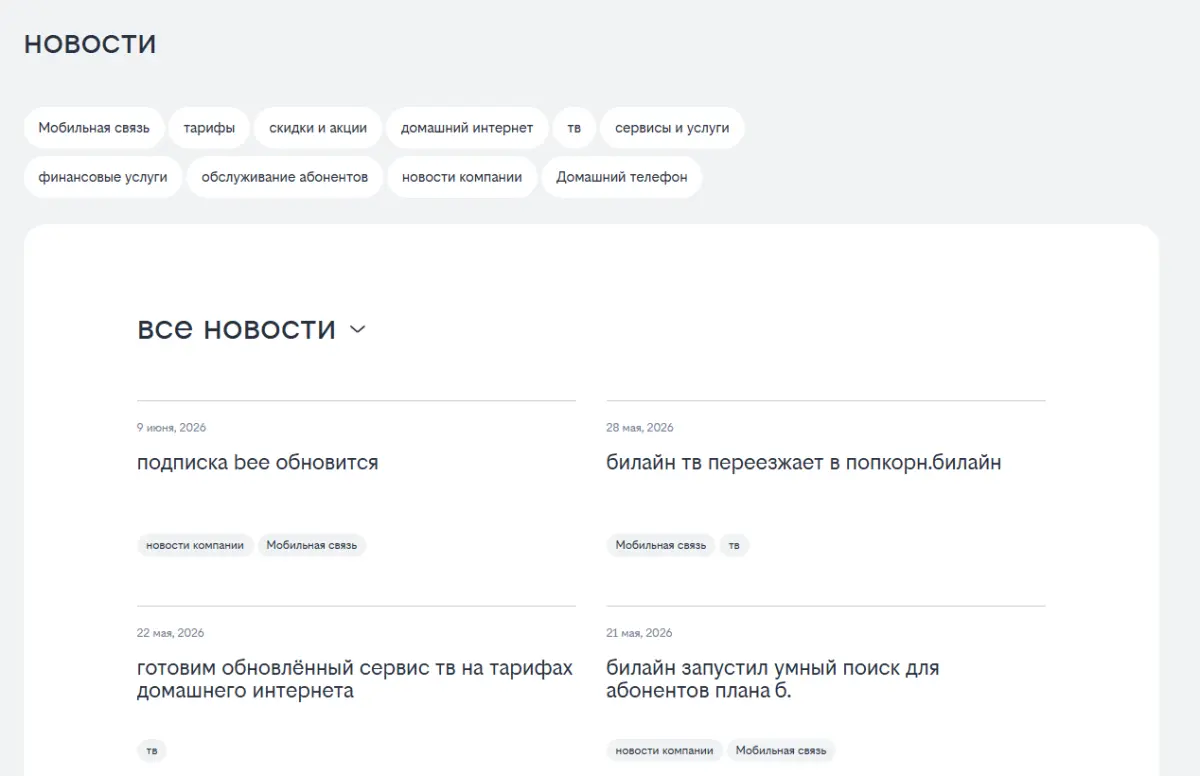The width and height of the screenshot is (1200, 776).
Task: Select the 'Домашний телефон' filter chip
Action: (622, 177)
